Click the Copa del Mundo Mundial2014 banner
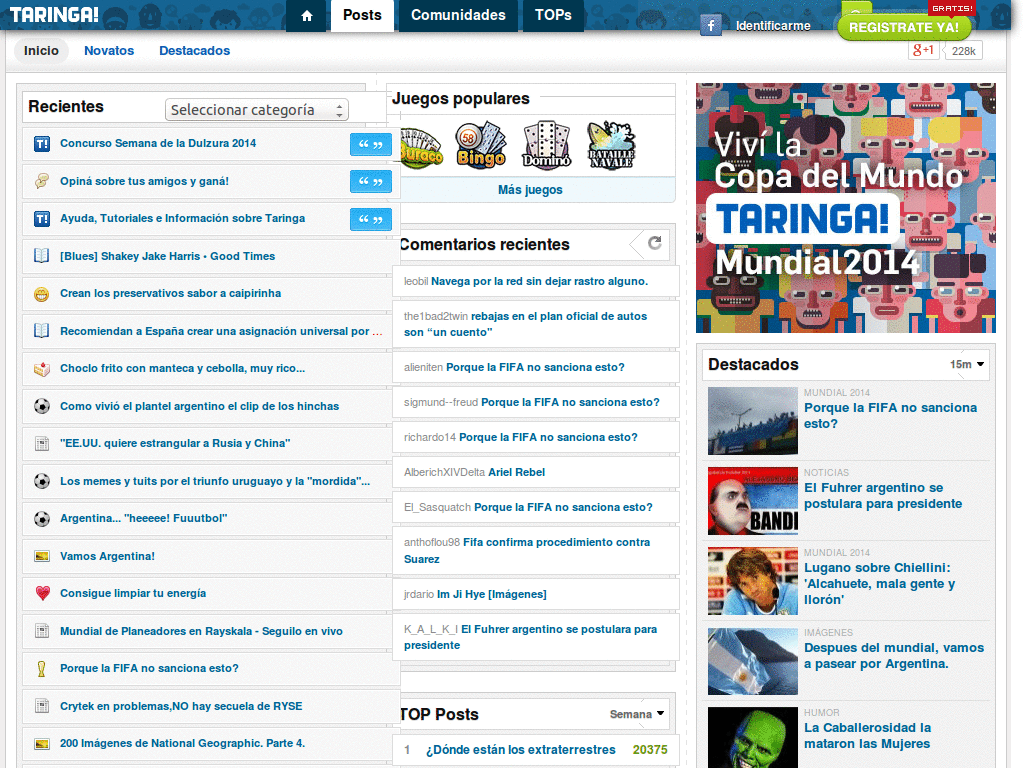1024x768 pixels. click(x=846, y=208)
